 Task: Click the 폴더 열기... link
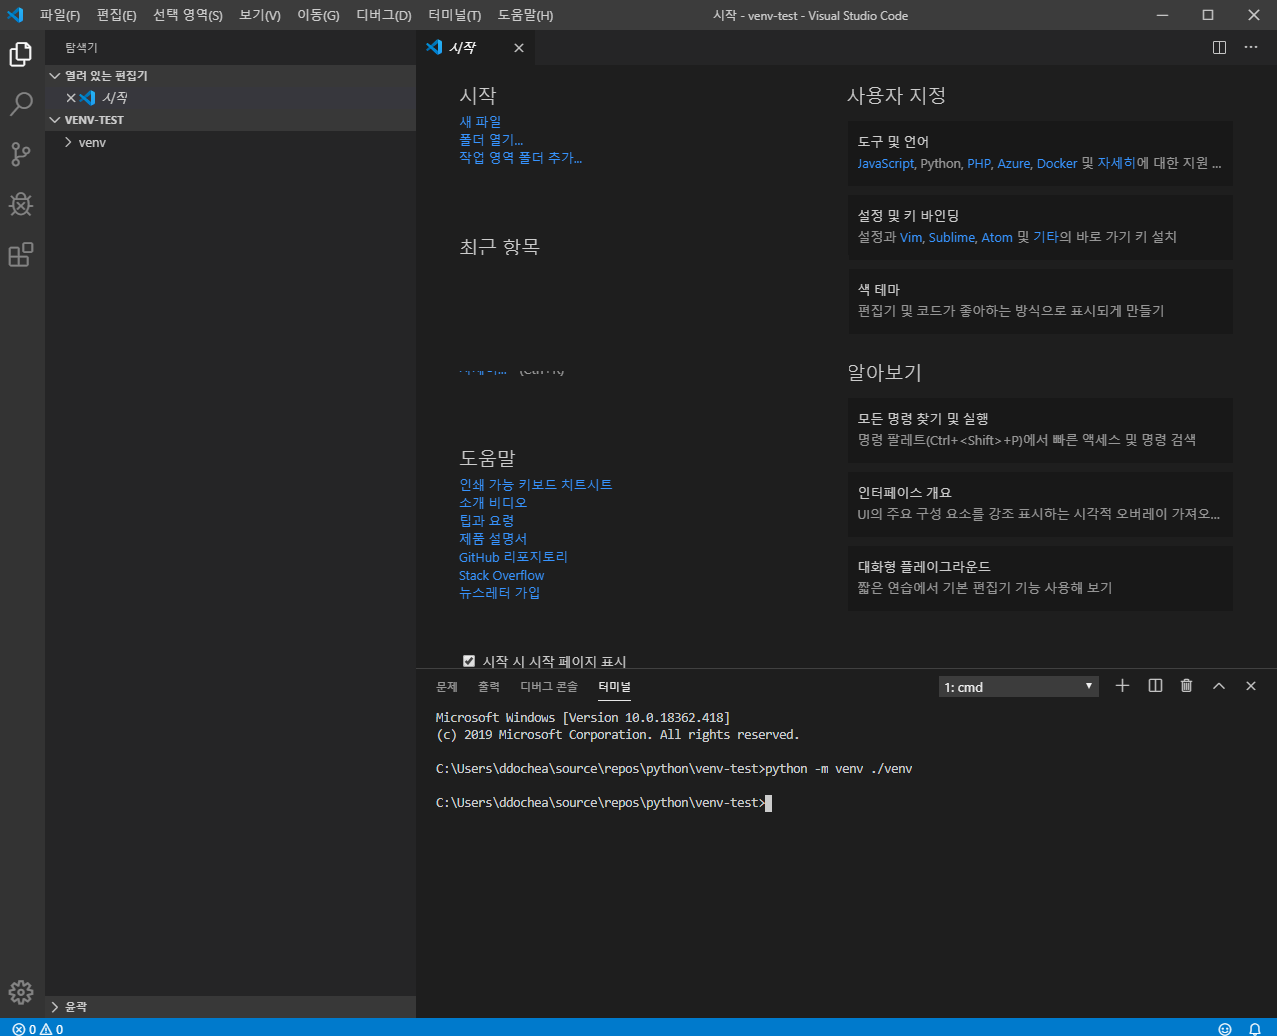[491, 140]
